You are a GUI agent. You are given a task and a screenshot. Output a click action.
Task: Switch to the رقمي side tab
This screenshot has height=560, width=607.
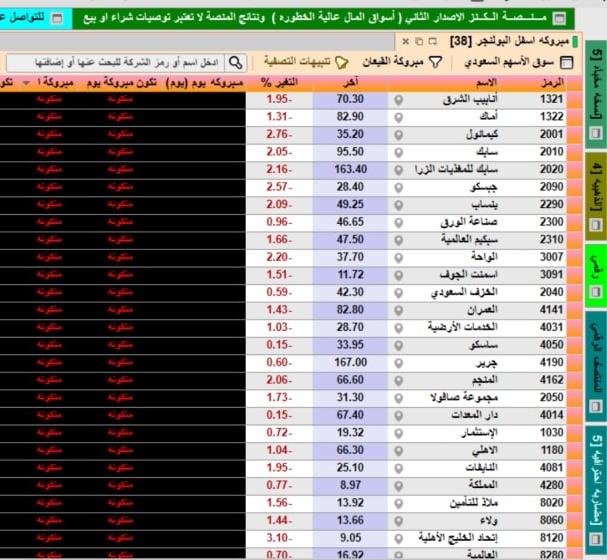click(x=596, y=276)
